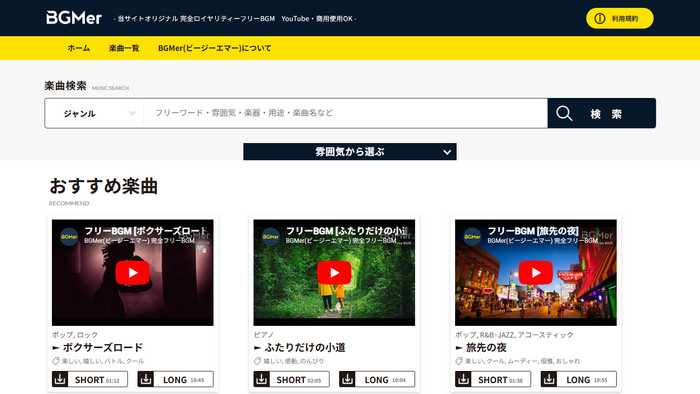
Task: Download SHORT 01:12 of ボクサーズロード
Action: [90, 379]
